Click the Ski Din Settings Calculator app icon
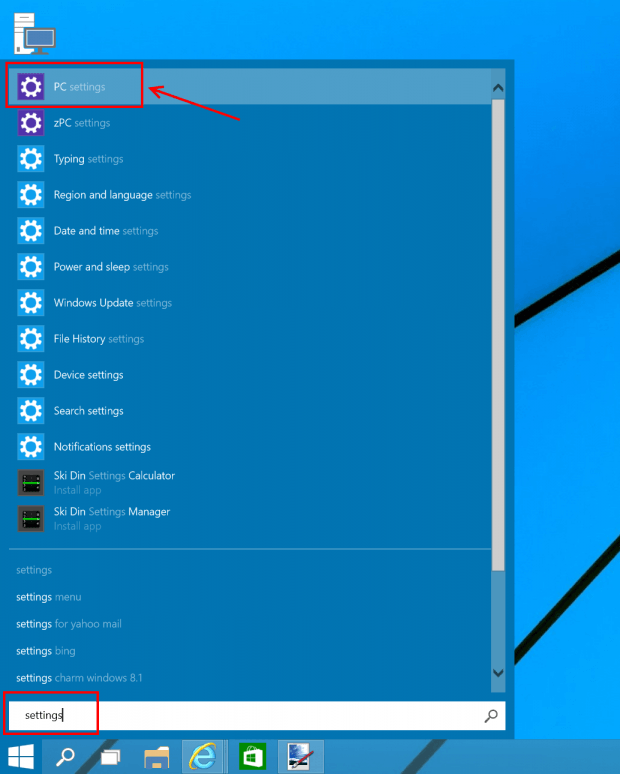The width and height of the screenshot is (620, 774). tap(31, 483)
